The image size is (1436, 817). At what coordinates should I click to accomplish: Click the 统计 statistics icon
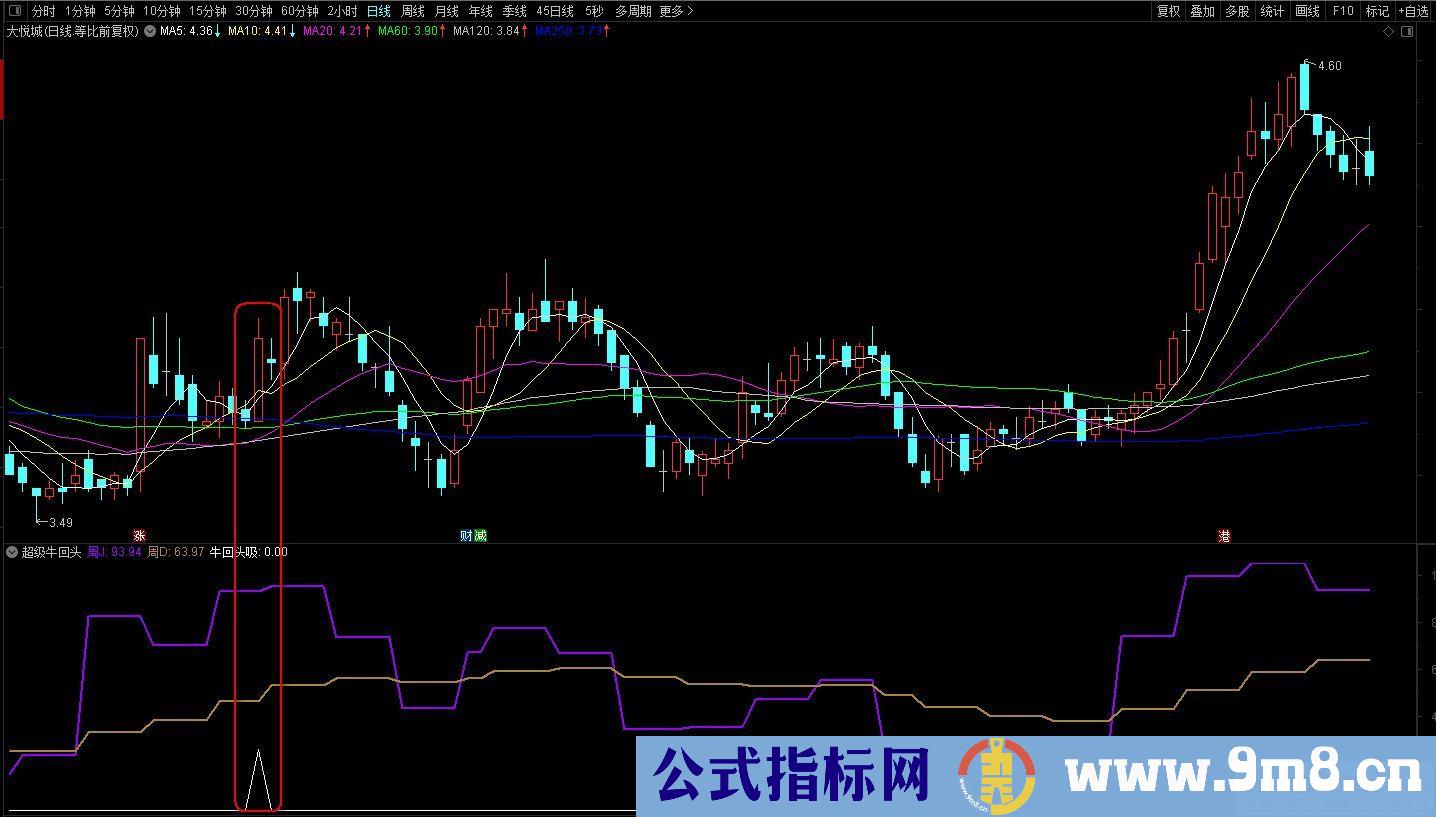coord(1270,11)
